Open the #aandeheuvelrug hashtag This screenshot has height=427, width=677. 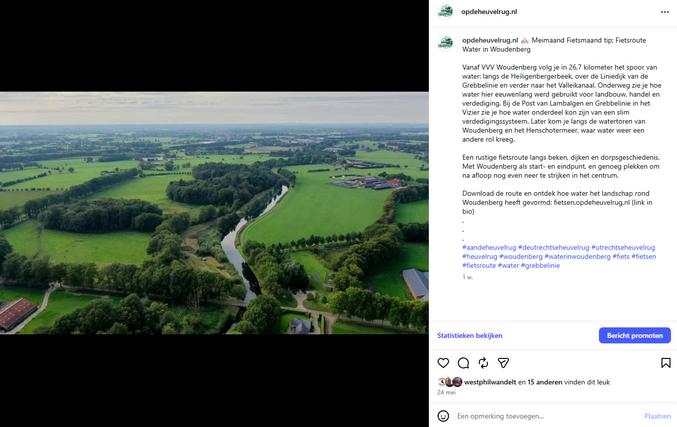[x=489, y=247]
